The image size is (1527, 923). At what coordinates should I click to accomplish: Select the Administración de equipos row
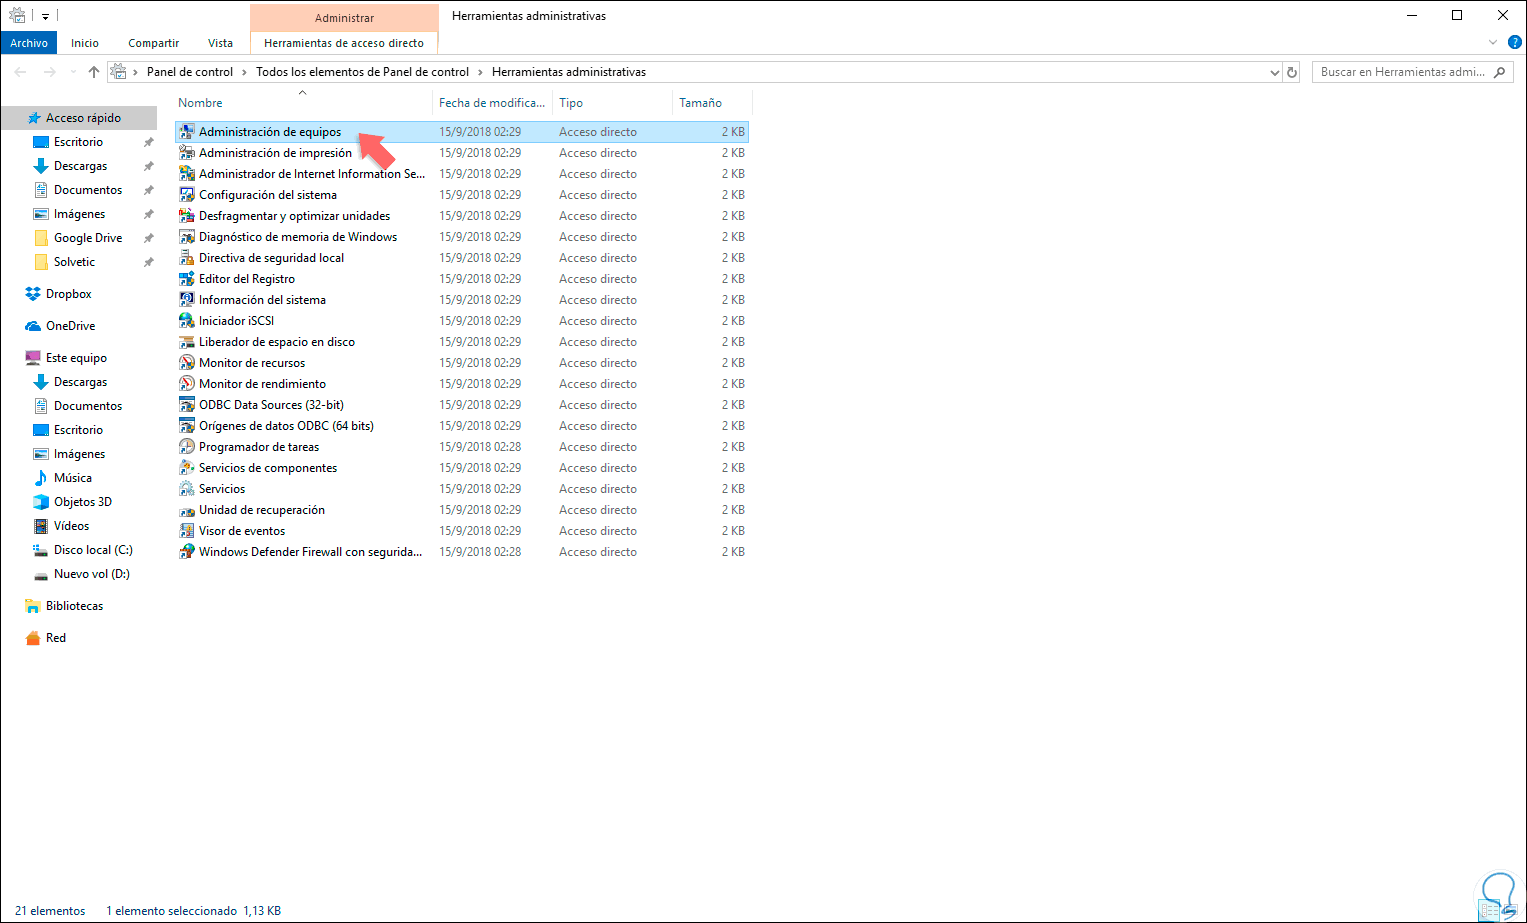pyautogui.click(x=461, y=132)
